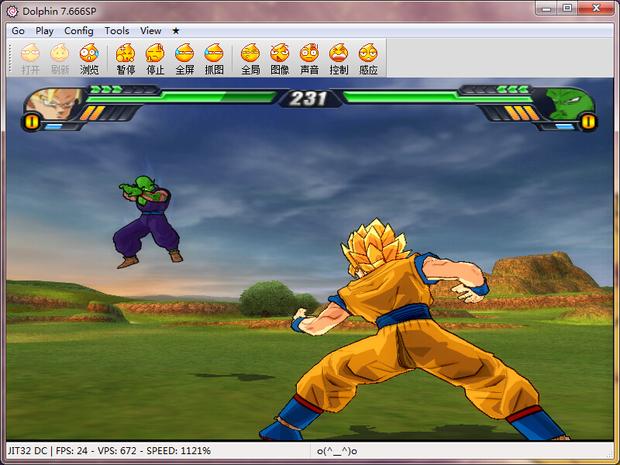Image resolution: width=620 pixels, height=465 pixels.
Task: Go fullscreen with the 全屏 icon
Action: (185, 59)
